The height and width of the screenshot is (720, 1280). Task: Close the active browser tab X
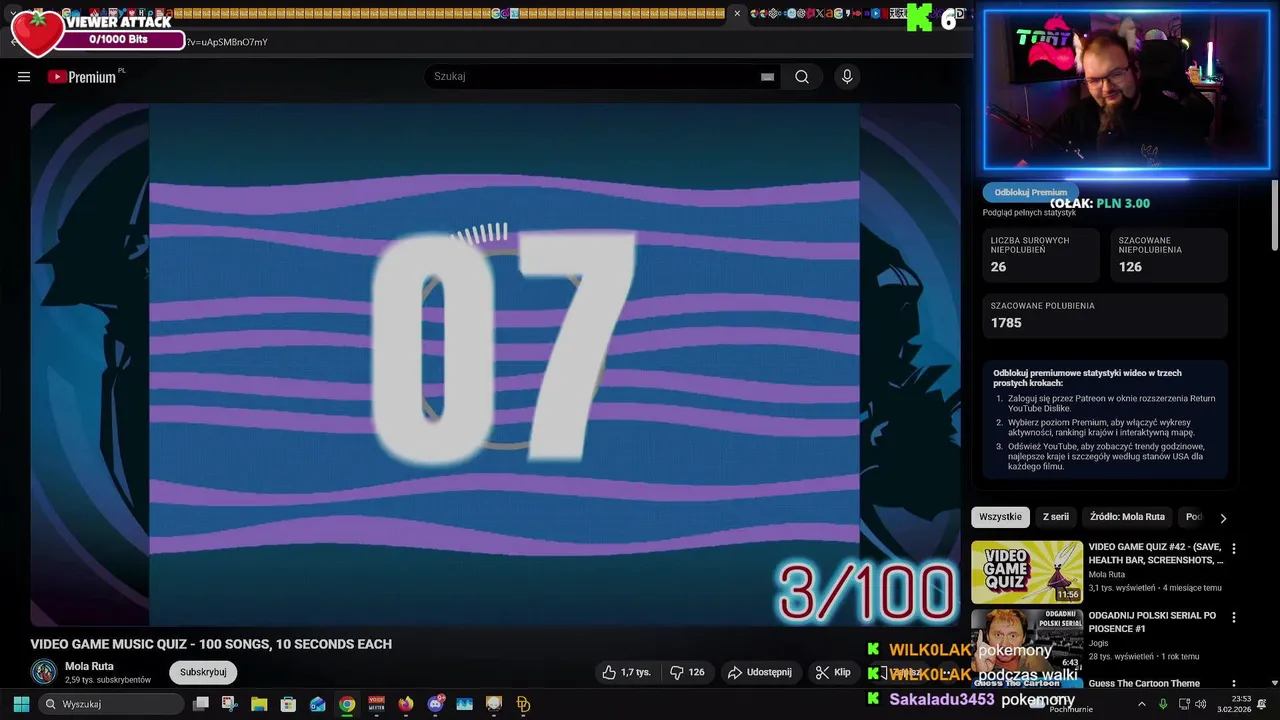(x=737, y=13)
